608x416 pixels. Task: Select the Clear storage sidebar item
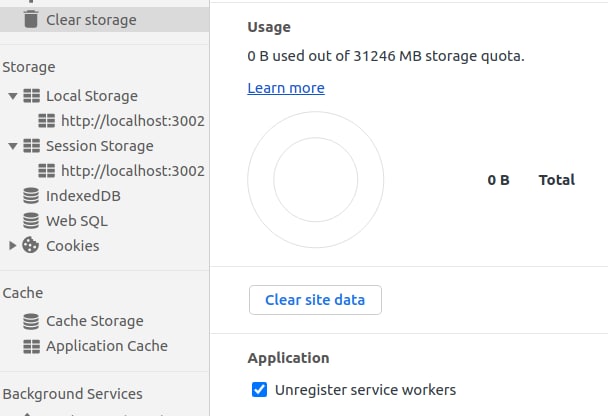[90, 19]
